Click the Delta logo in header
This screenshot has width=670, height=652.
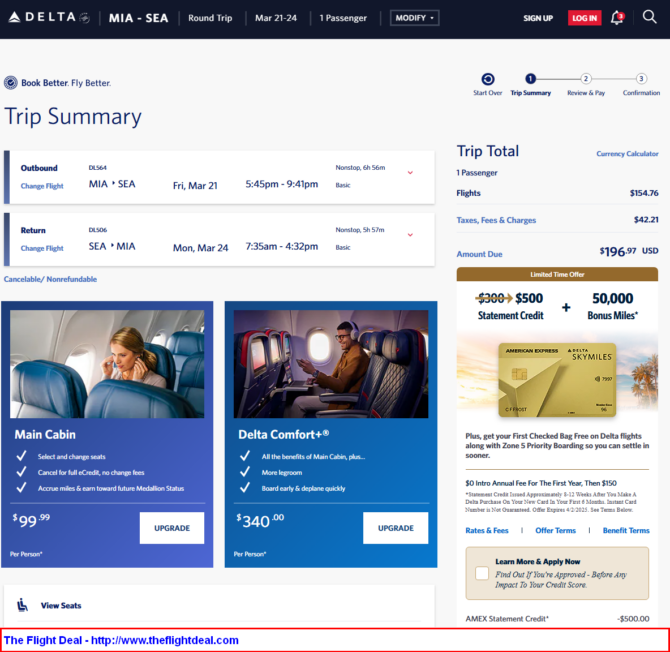[49, 18]
